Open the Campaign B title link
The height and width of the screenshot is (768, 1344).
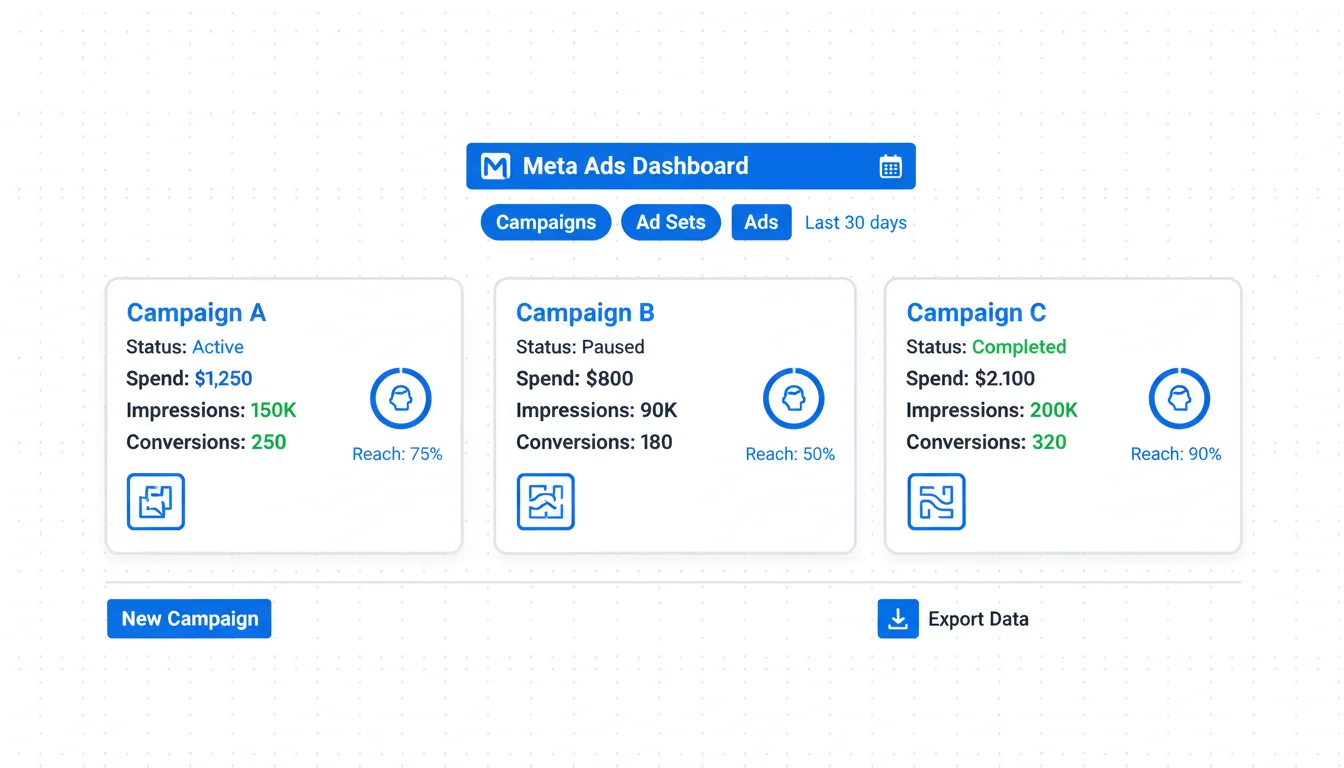point(585,313)
